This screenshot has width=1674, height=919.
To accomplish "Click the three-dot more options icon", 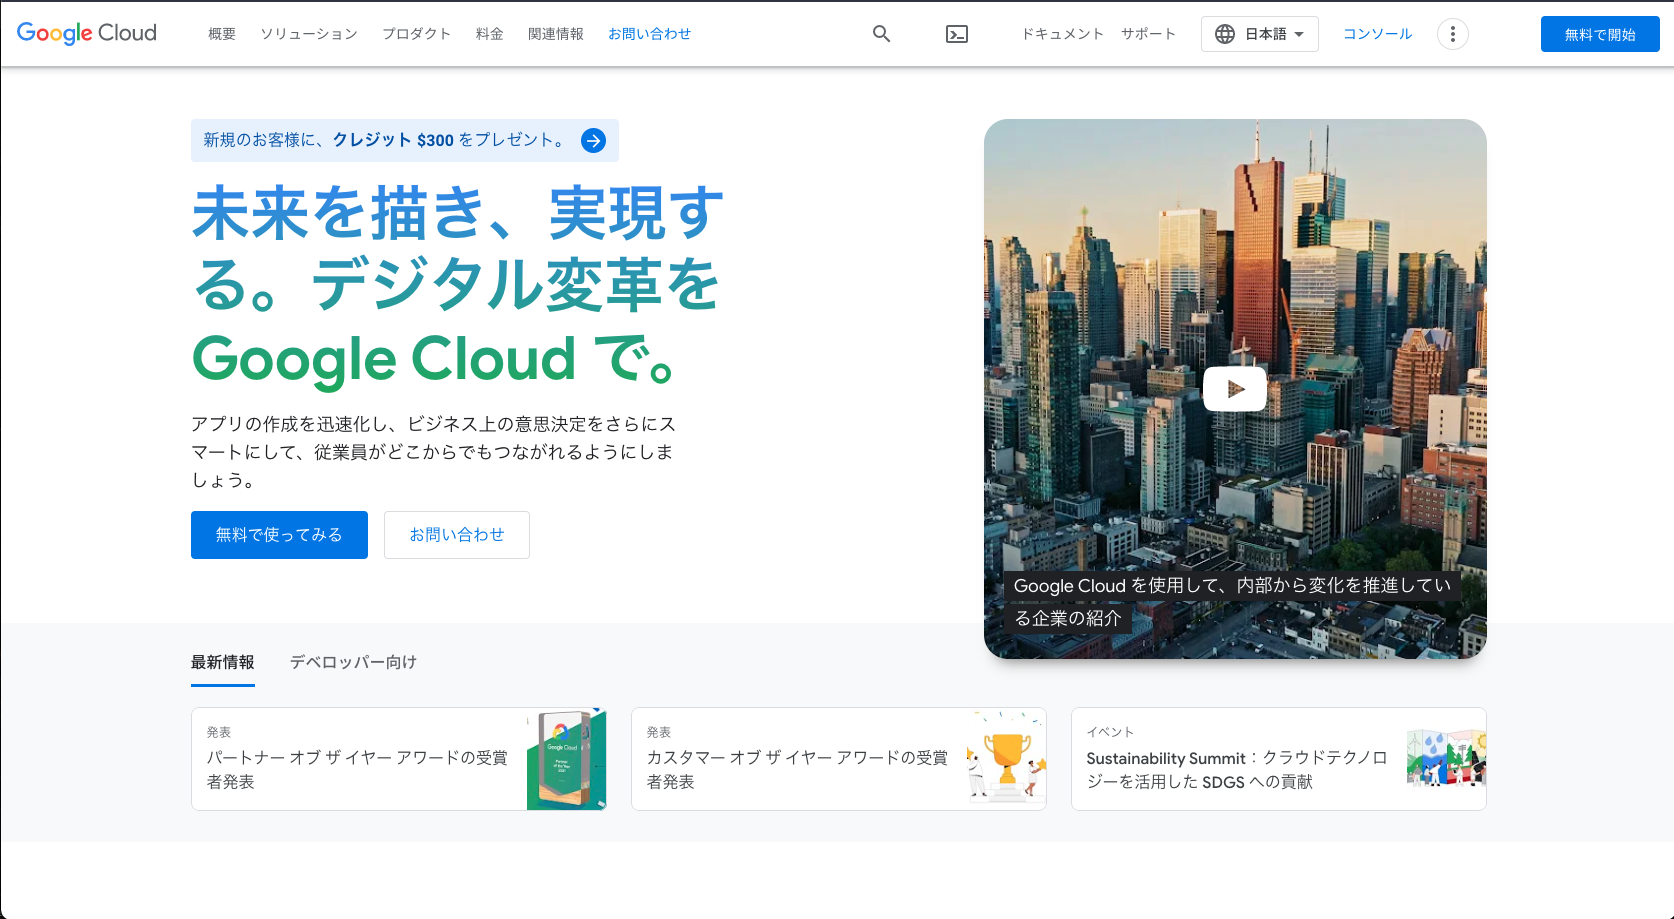I will pos(1452,34).
